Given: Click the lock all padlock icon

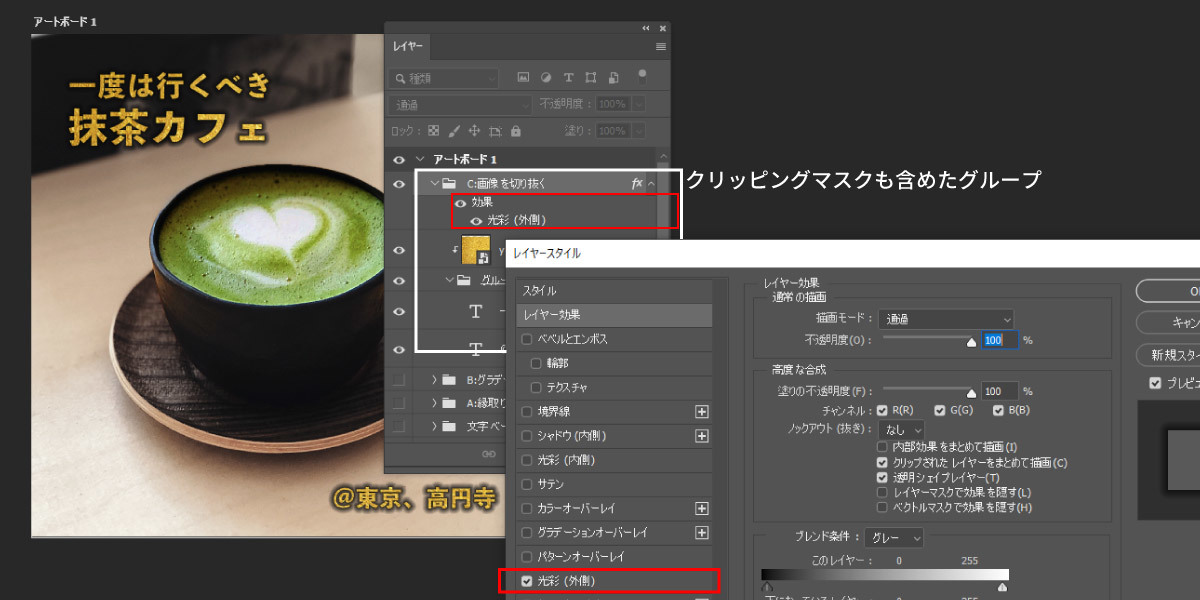Looking at the screenshot, I should (x=515, y=131).
